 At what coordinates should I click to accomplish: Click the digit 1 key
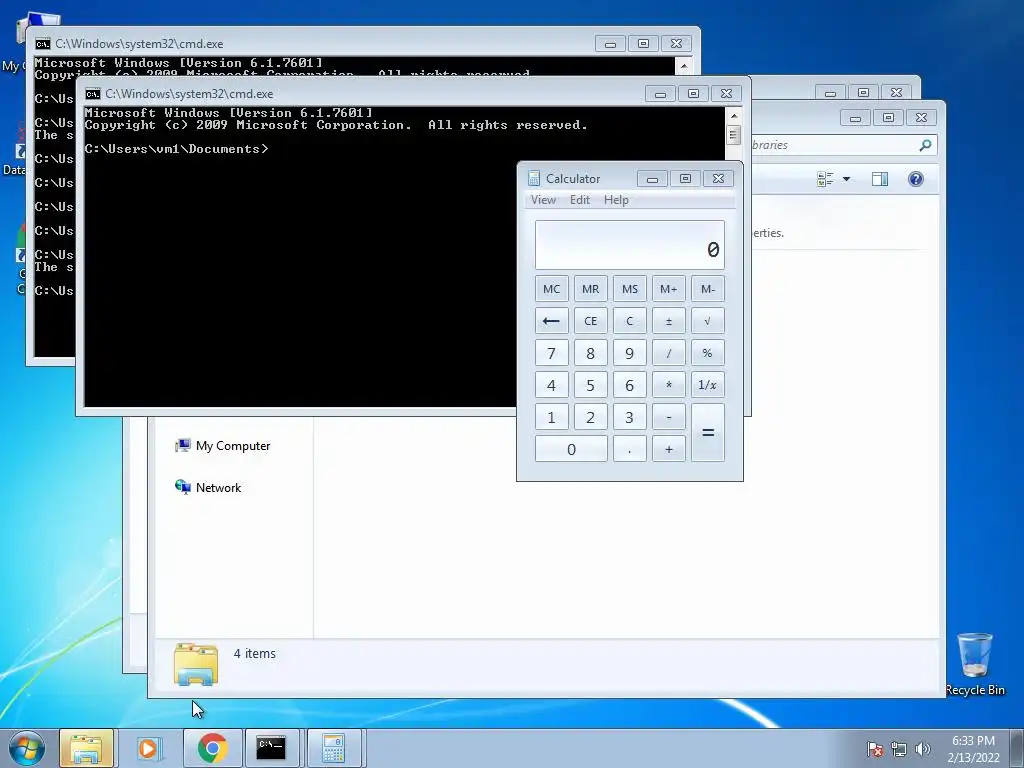point(551,417)
